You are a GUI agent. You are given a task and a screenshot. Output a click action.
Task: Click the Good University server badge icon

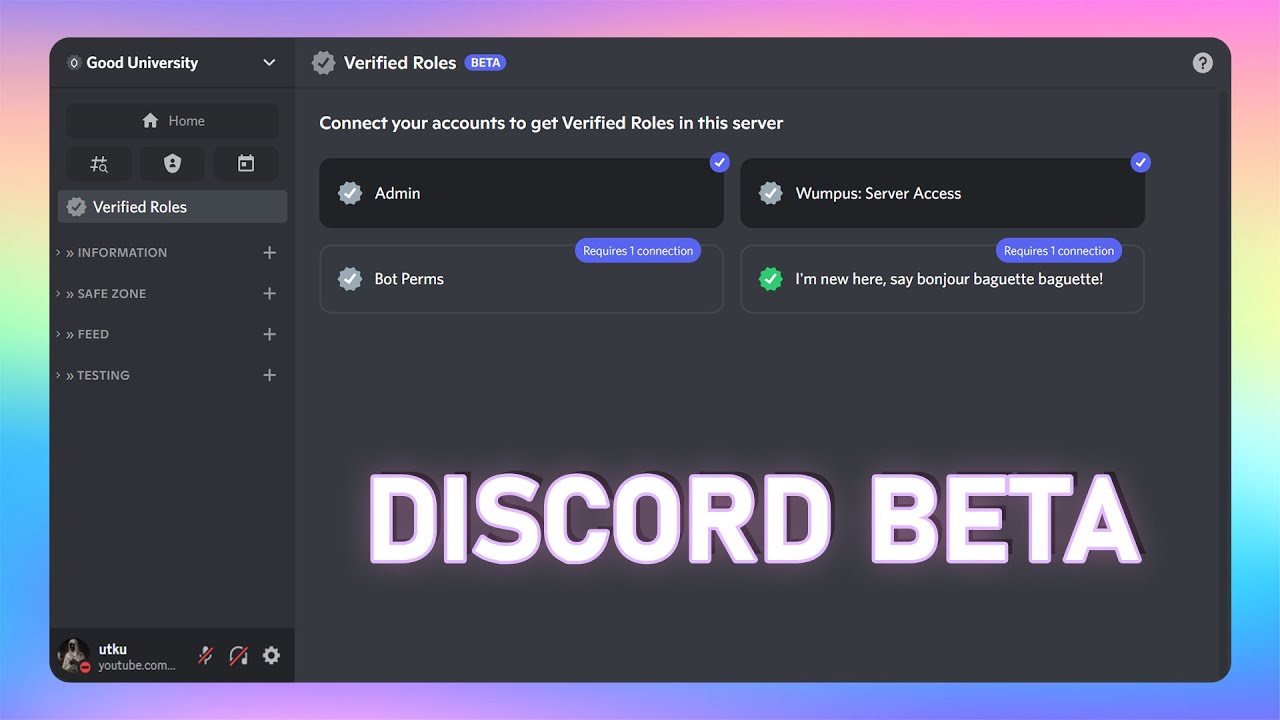[x=73, y=63]
